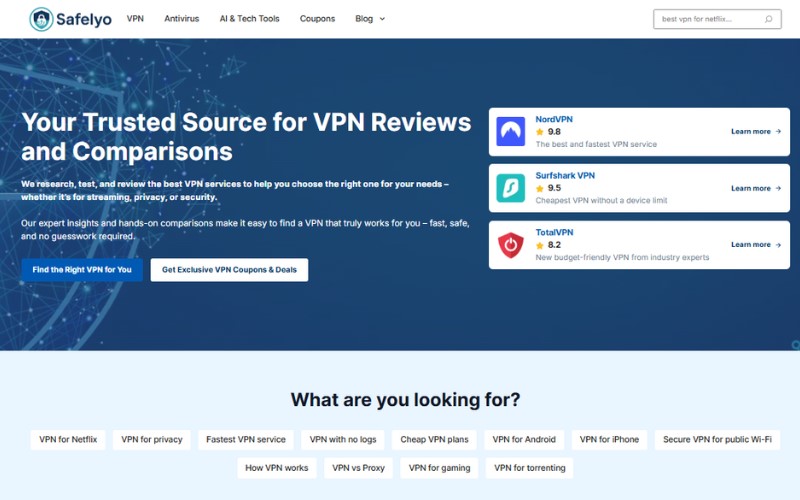Click Learn more for TotalVPN
Viewport: 800px width, 500px height.
pyautogui.click(x=755, y=244)
